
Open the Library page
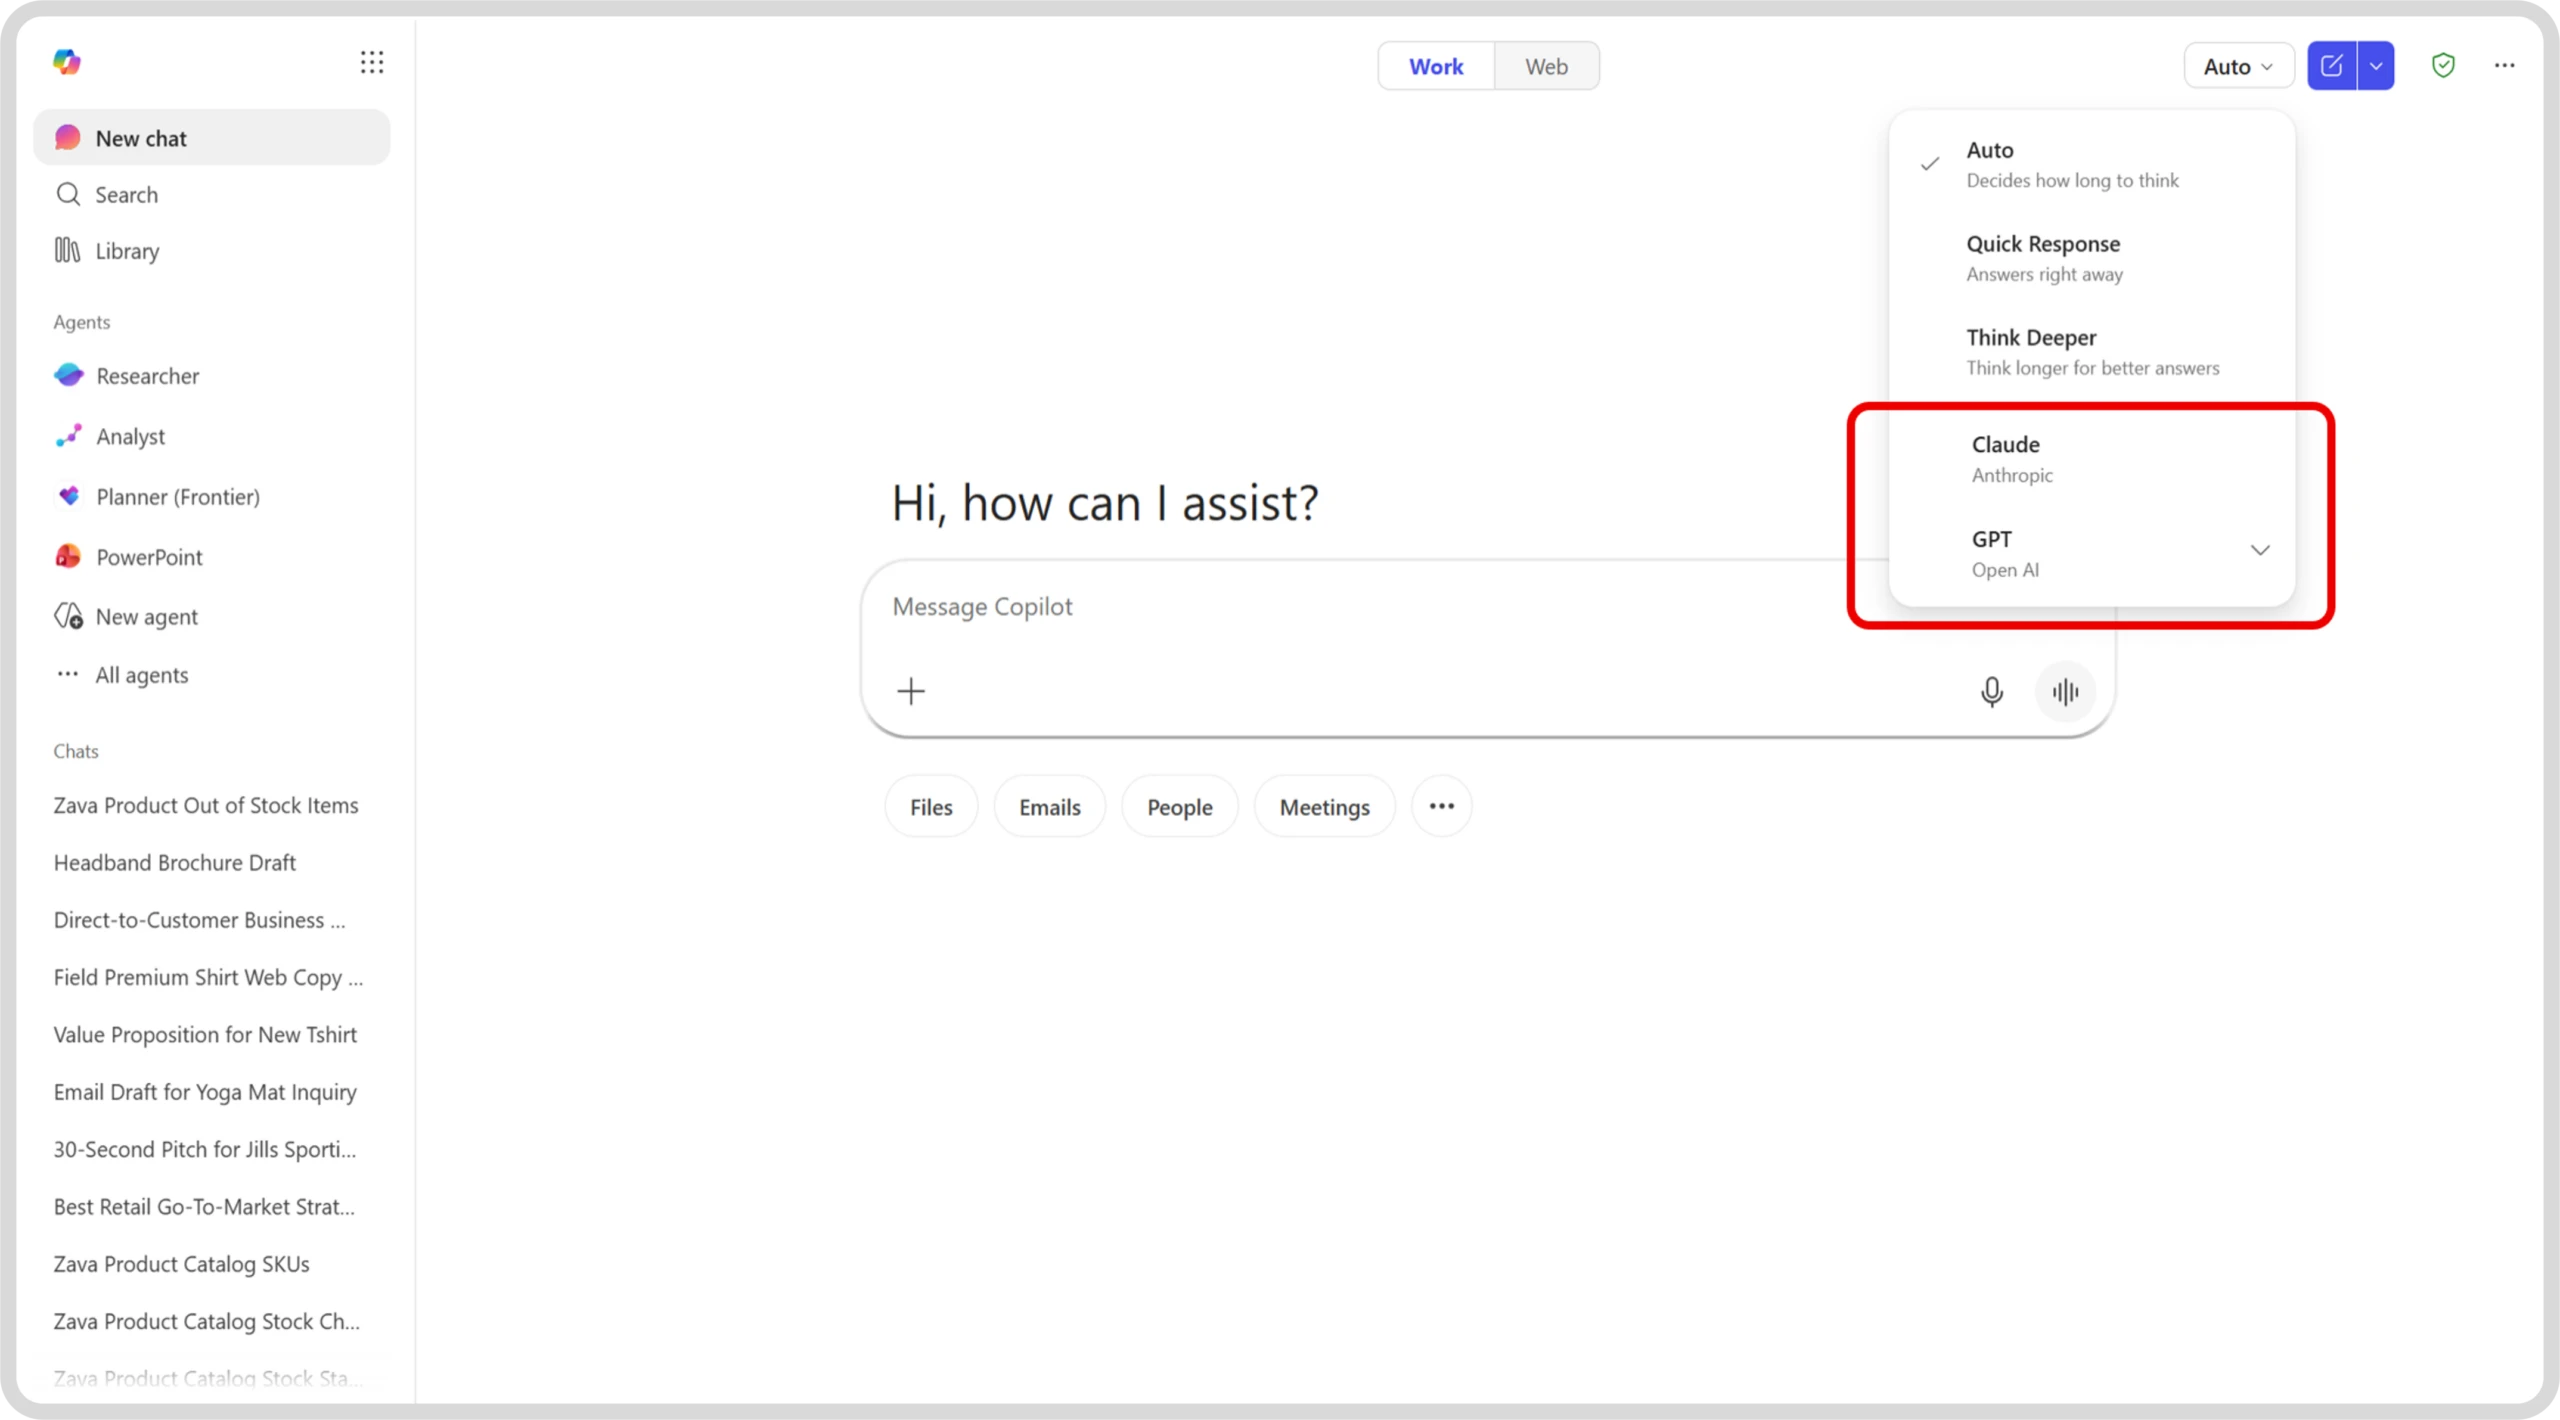(212, 250)
